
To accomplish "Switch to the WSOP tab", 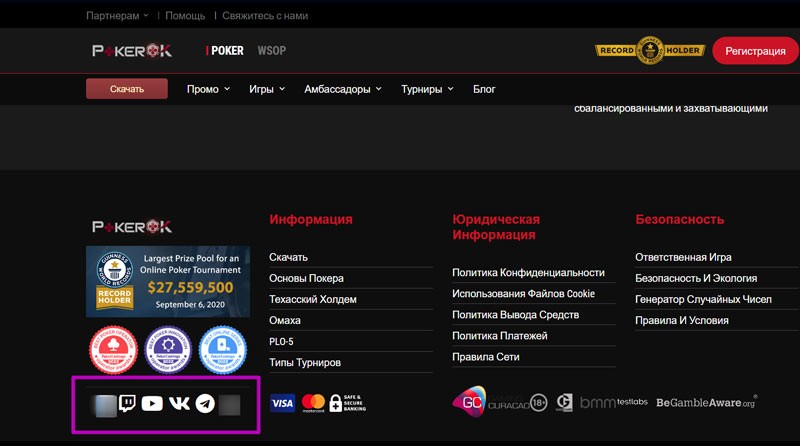I will point(271,51).
